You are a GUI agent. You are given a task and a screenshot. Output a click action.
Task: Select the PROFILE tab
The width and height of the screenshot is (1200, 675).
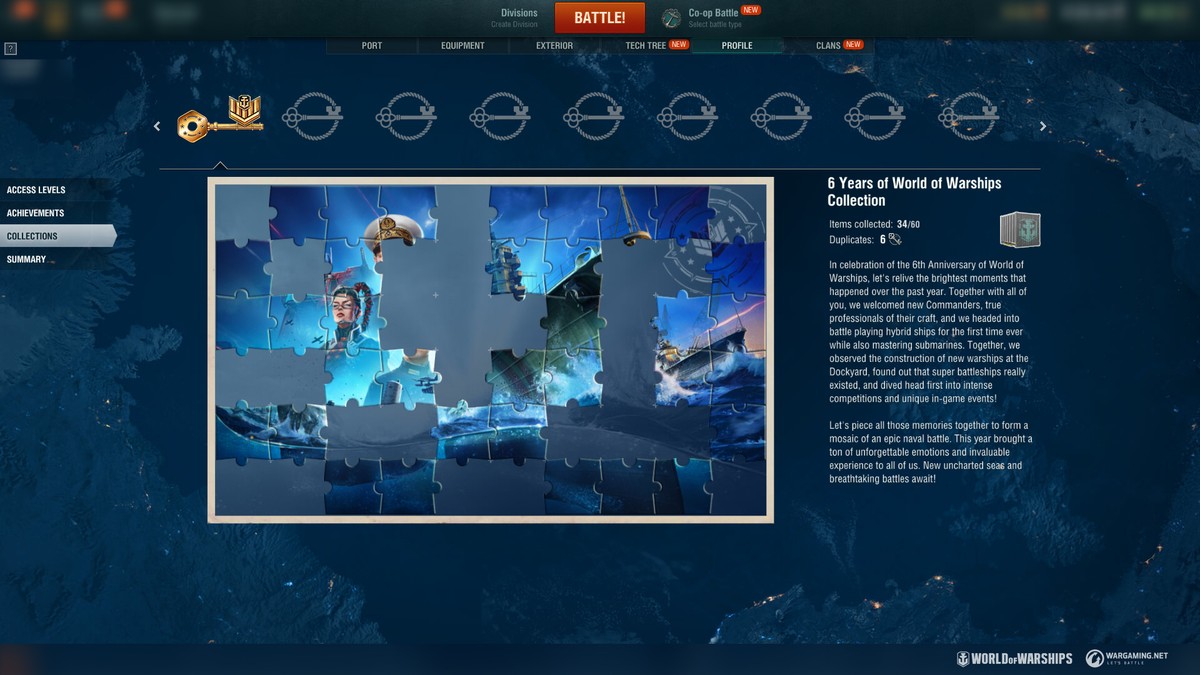click(x=737, y=45)
